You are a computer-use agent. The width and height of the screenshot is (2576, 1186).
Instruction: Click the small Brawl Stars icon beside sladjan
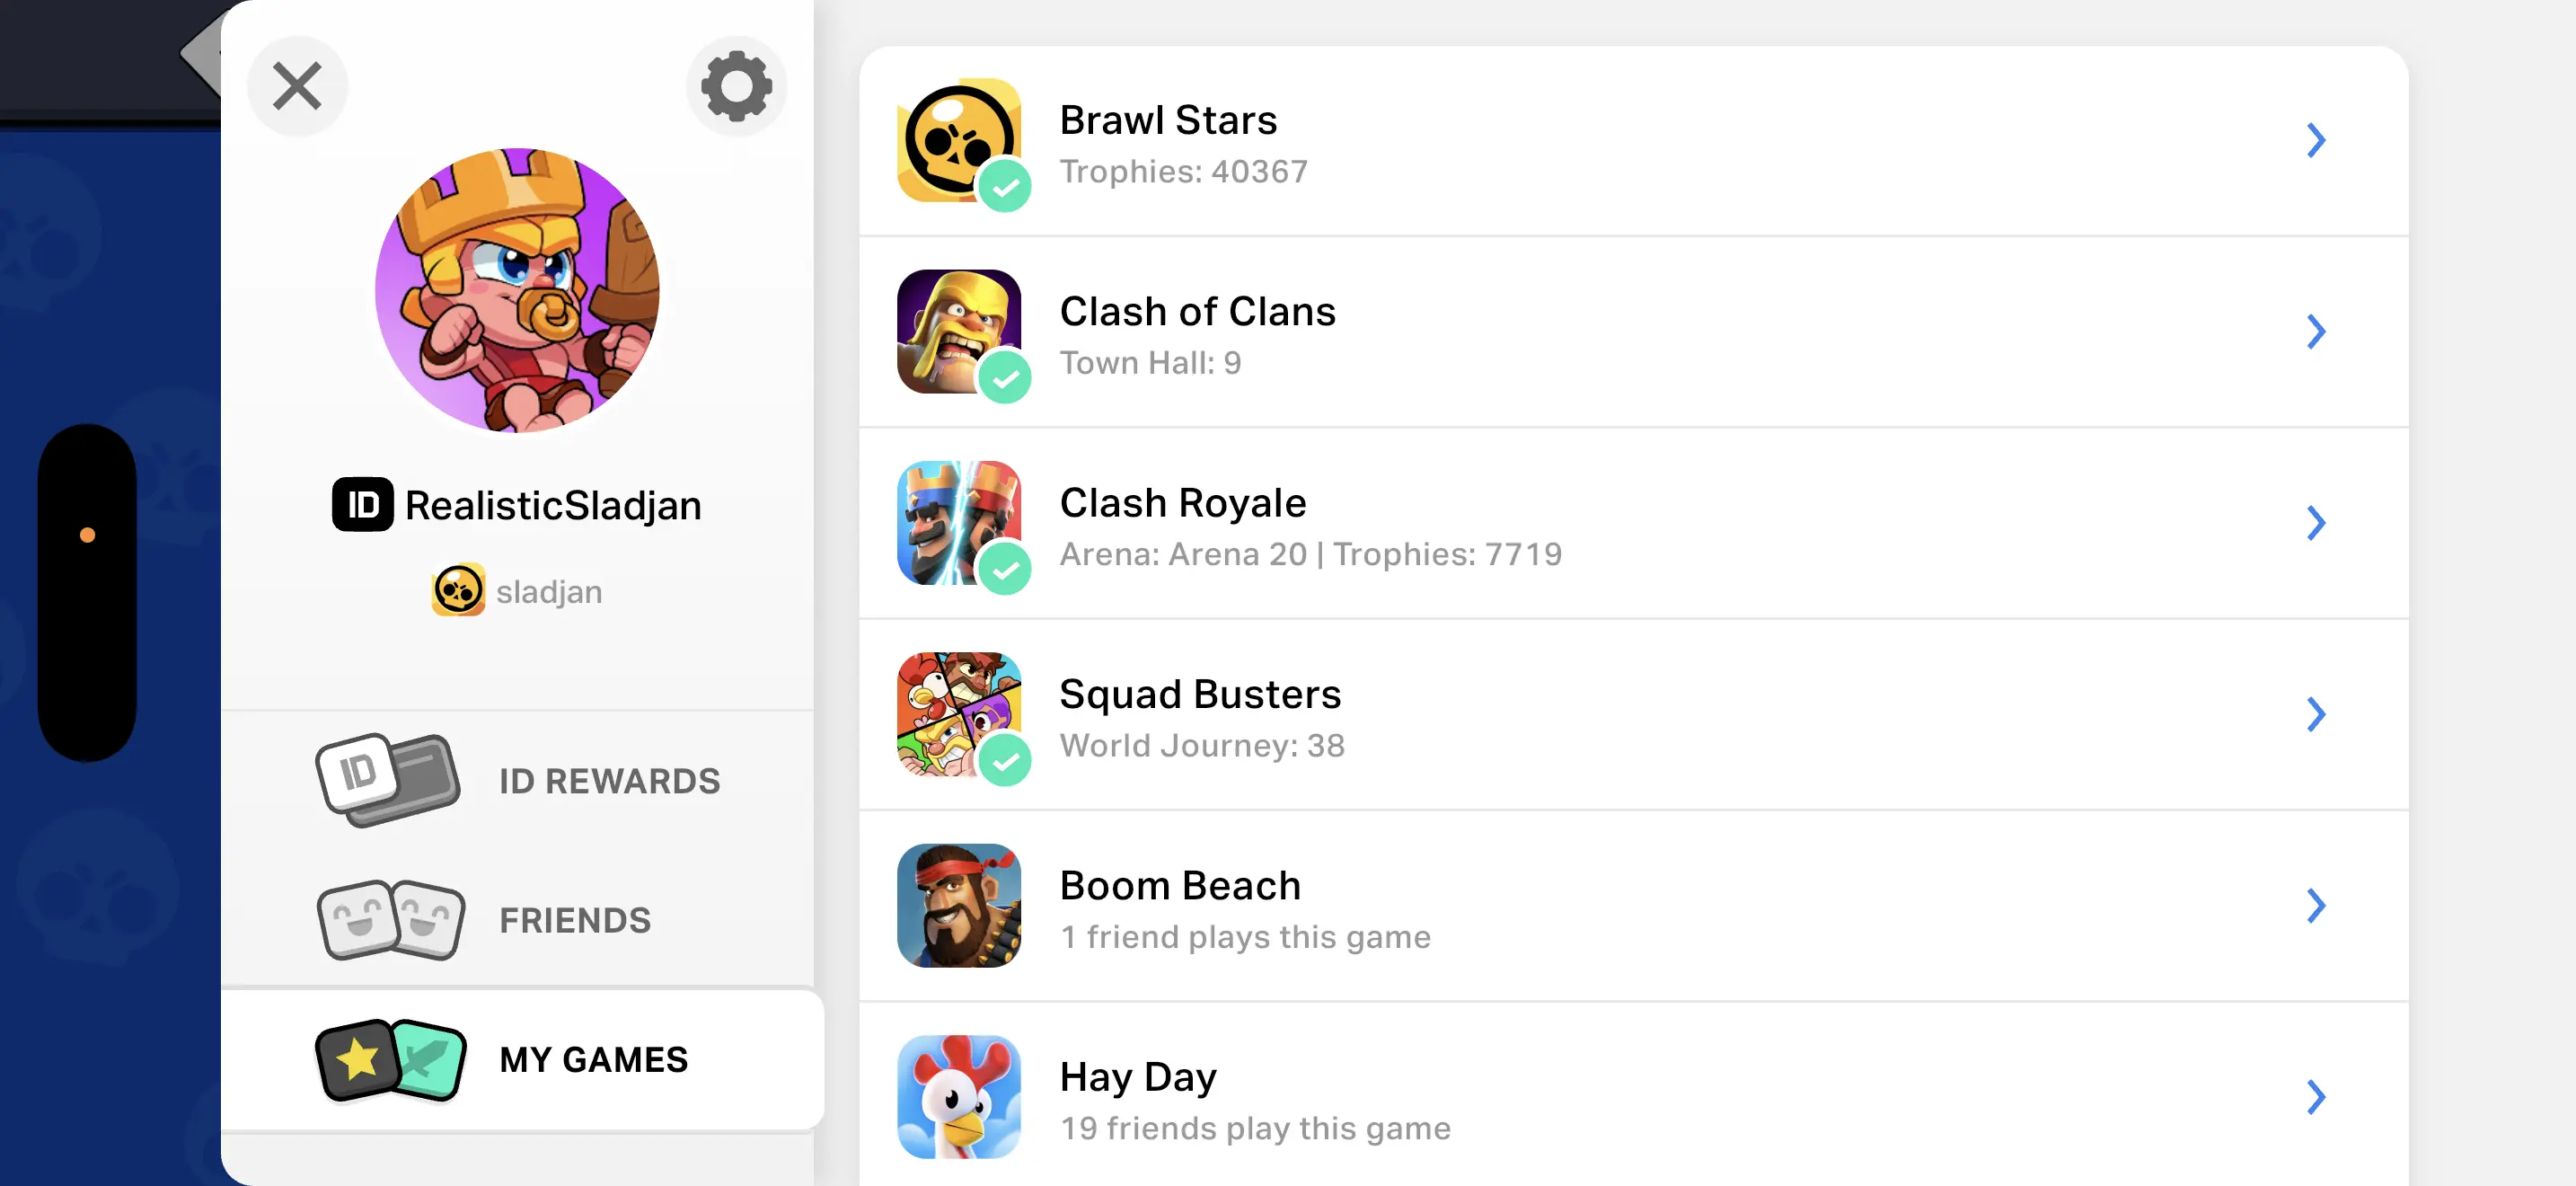click(x=458, y=591)
